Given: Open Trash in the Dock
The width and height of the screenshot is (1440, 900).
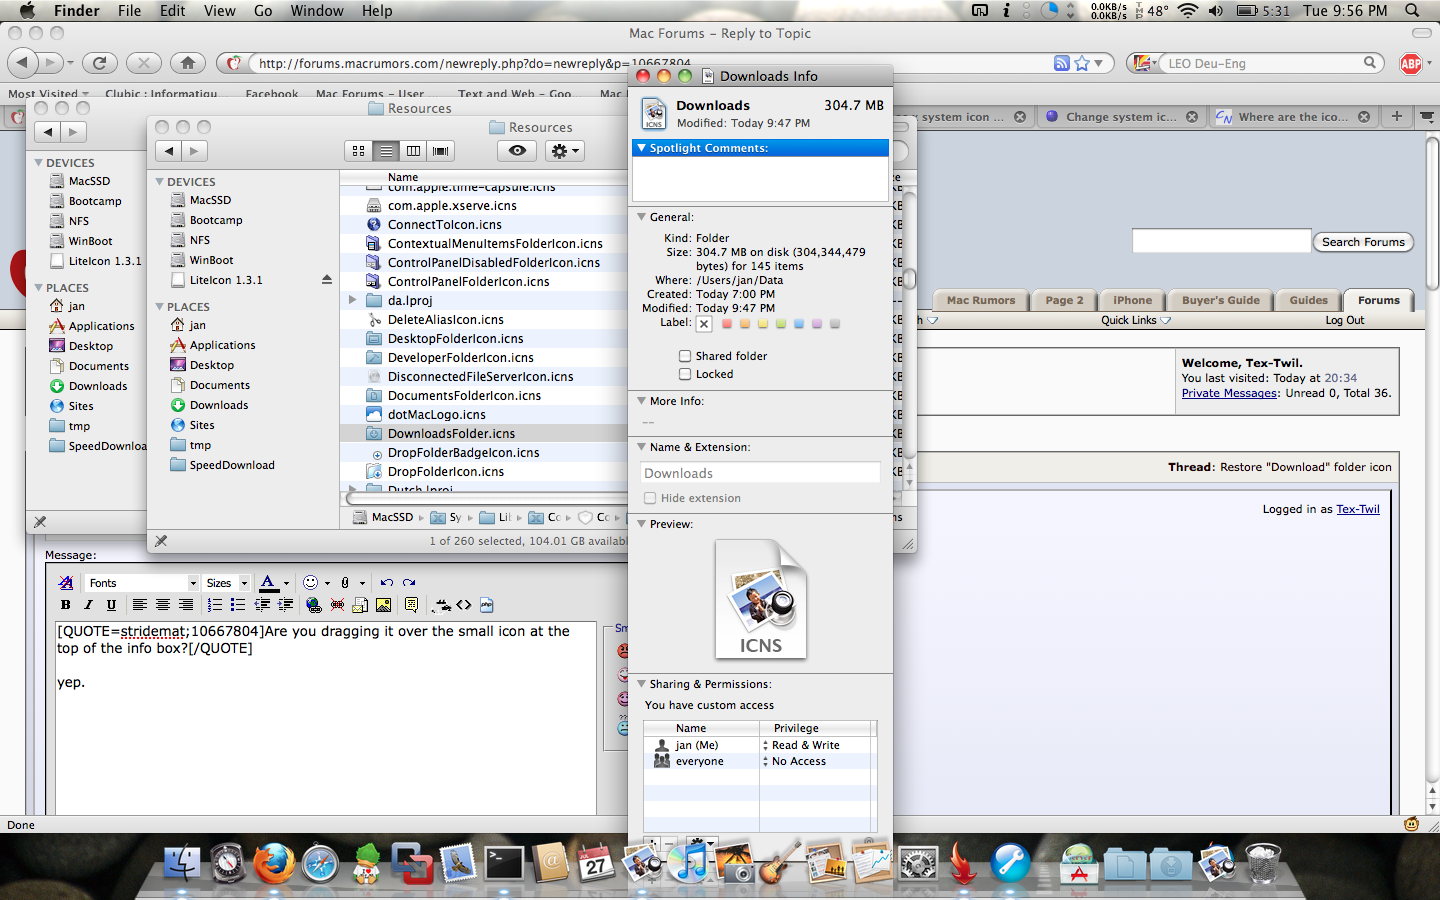Looking at the screenshot, I should click(x=1263, y=863).
